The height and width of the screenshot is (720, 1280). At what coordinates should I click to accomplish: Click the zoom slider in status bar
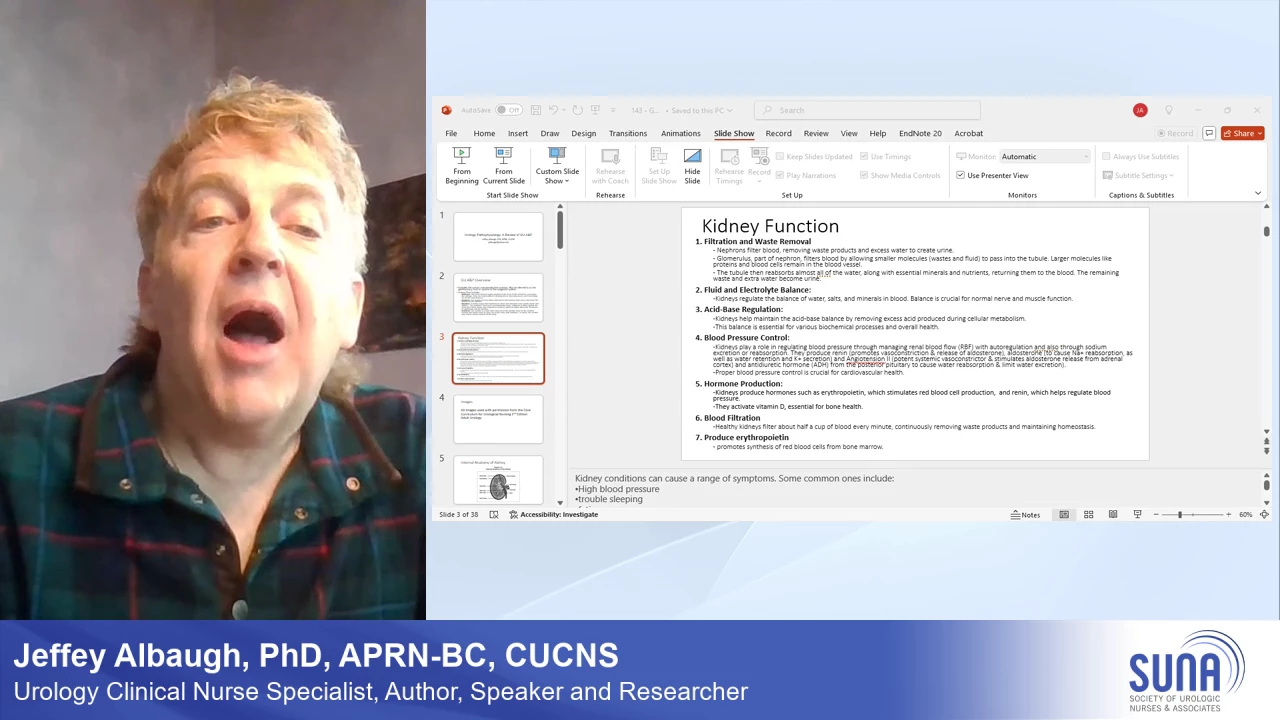tap(1180, 515)
